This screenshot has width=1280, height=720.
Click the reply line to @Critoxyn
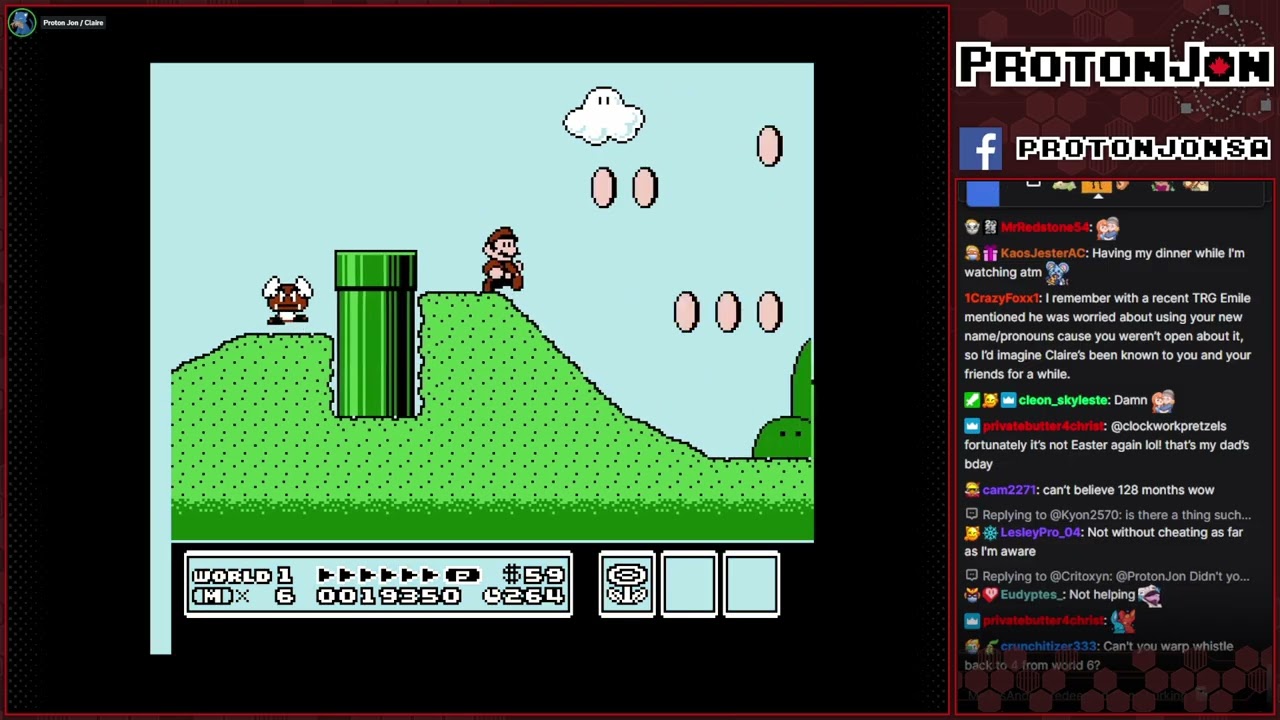(x=1107, y=576)
